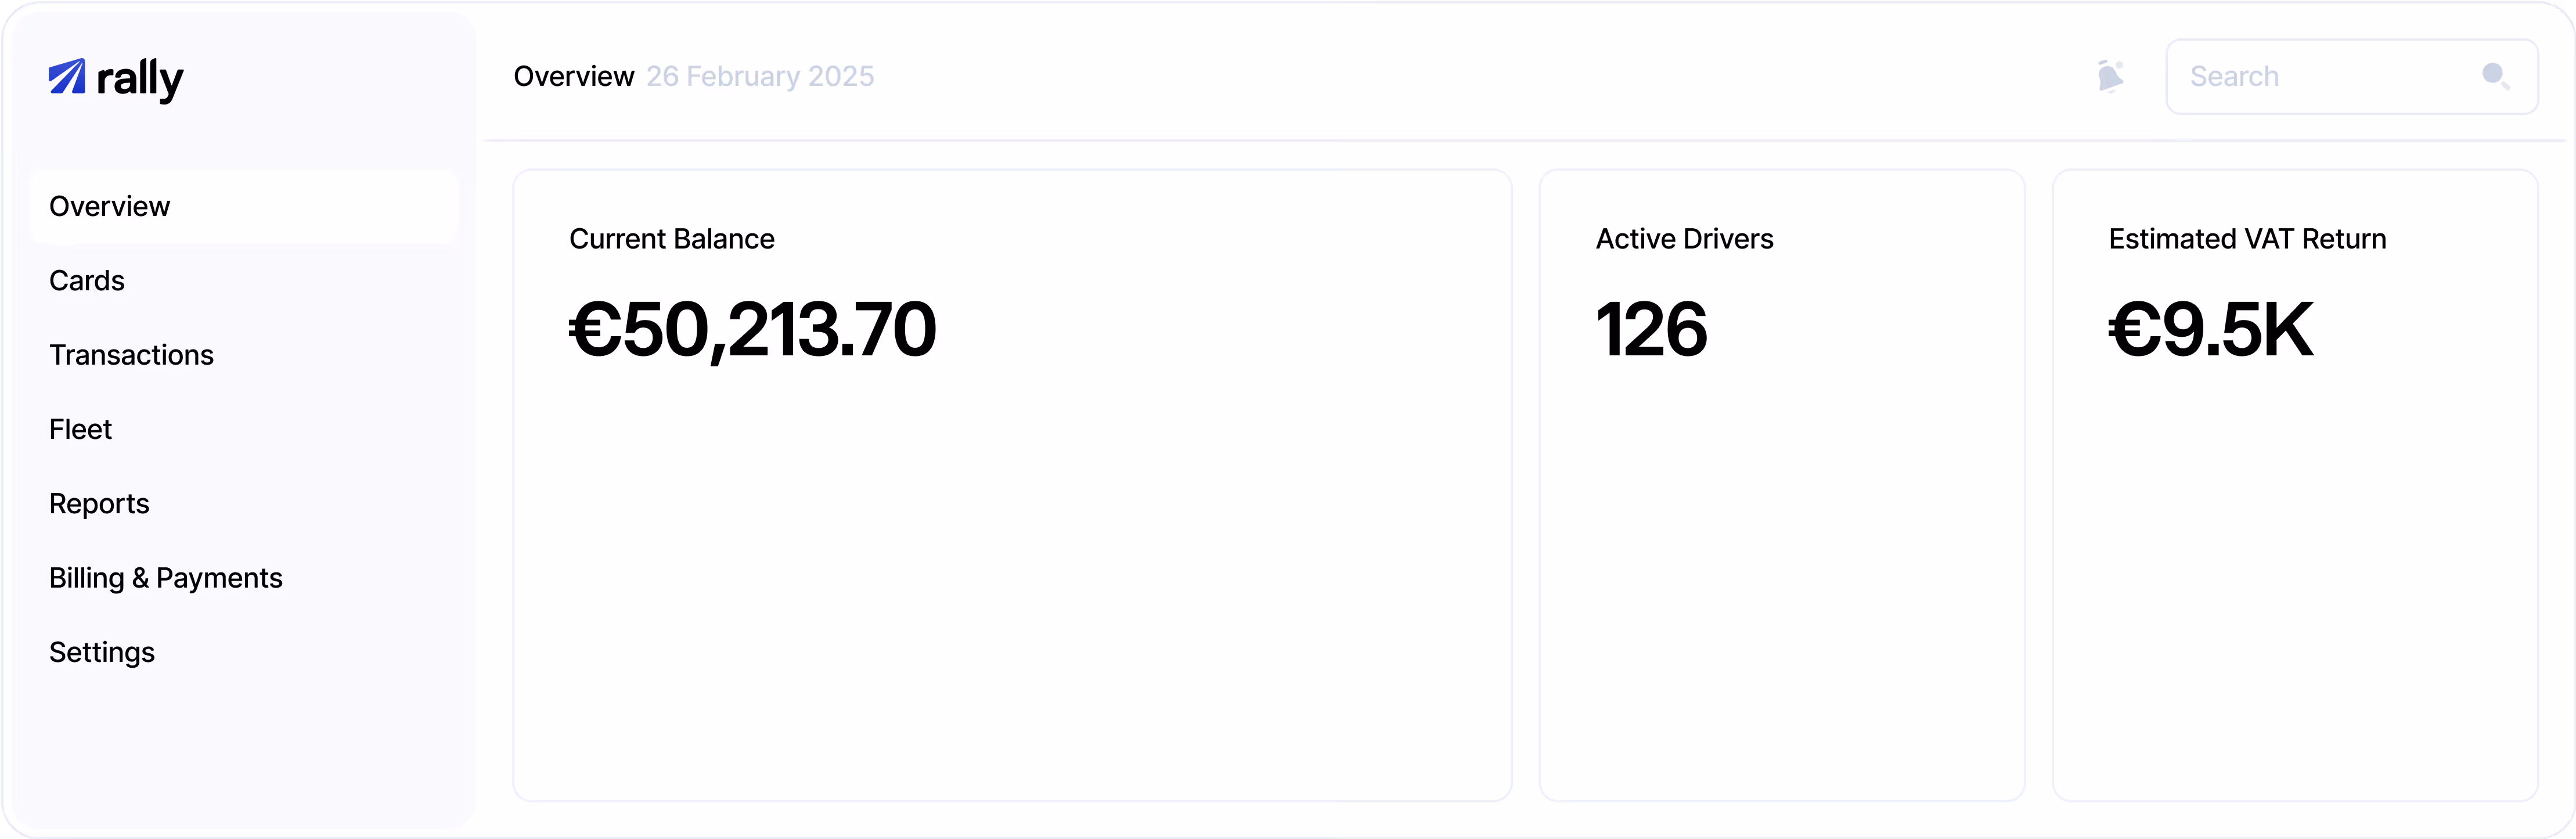2576x839 pixels.
Task: Click the 126 active drivers count
Action: click(x=1652, y=330)
